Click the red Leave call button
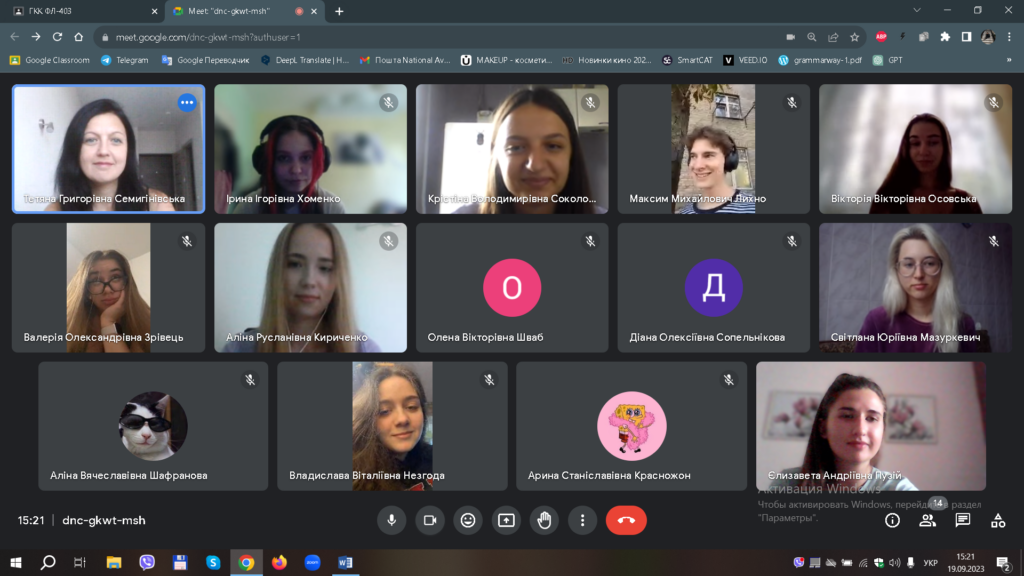 (x=626, y=520)
